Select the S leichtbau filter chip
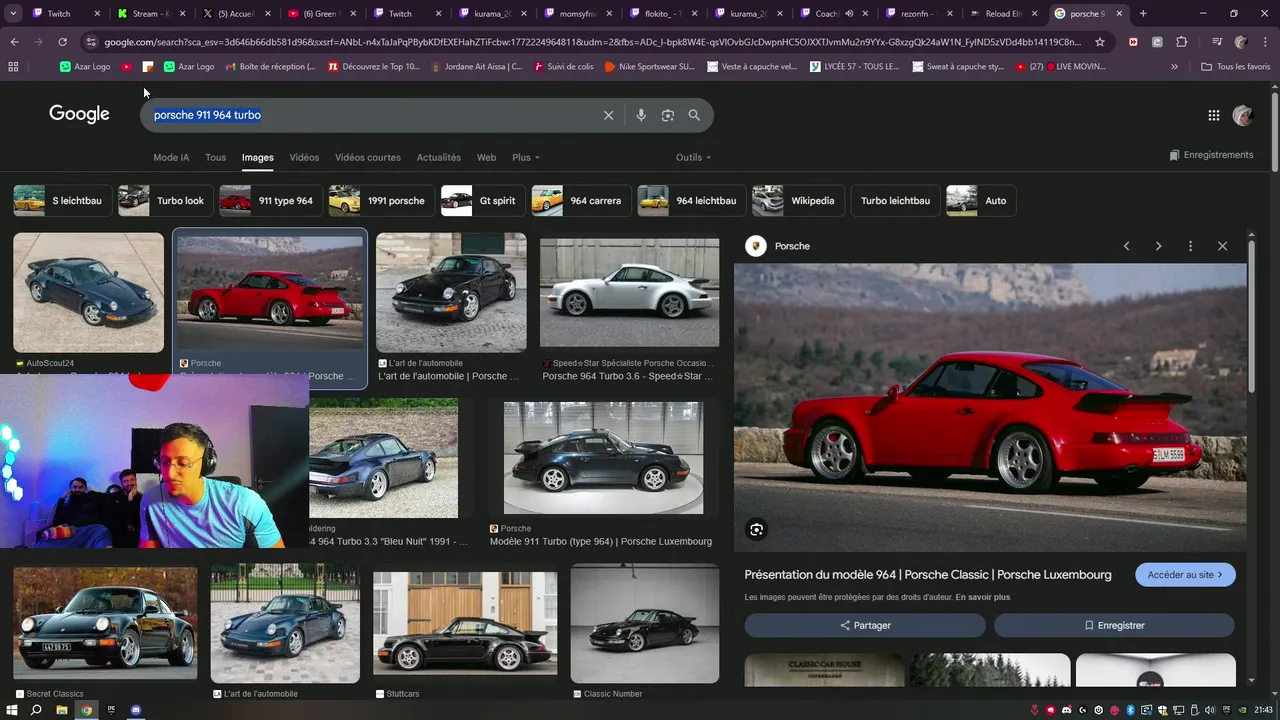This screenshot has height=720, width=1280. pos(61,201)
